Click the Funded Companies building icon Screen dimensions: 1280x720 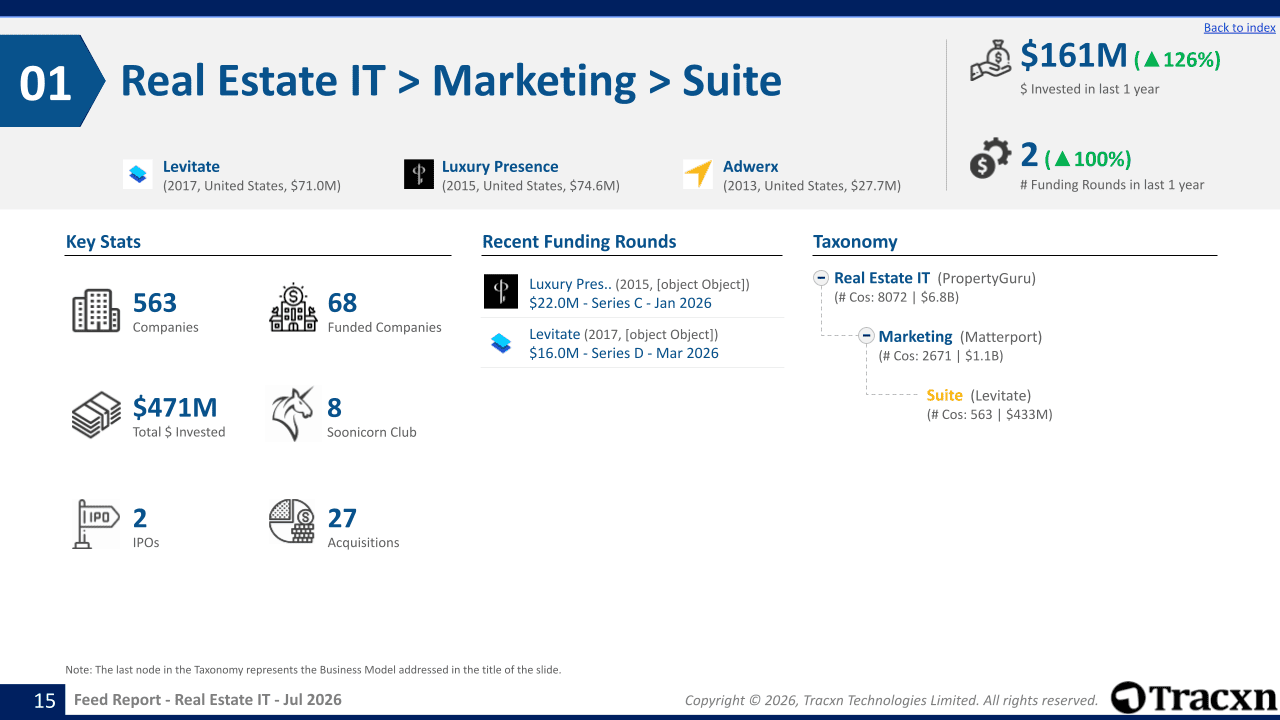pyautogui.click(x=293, y=308)
